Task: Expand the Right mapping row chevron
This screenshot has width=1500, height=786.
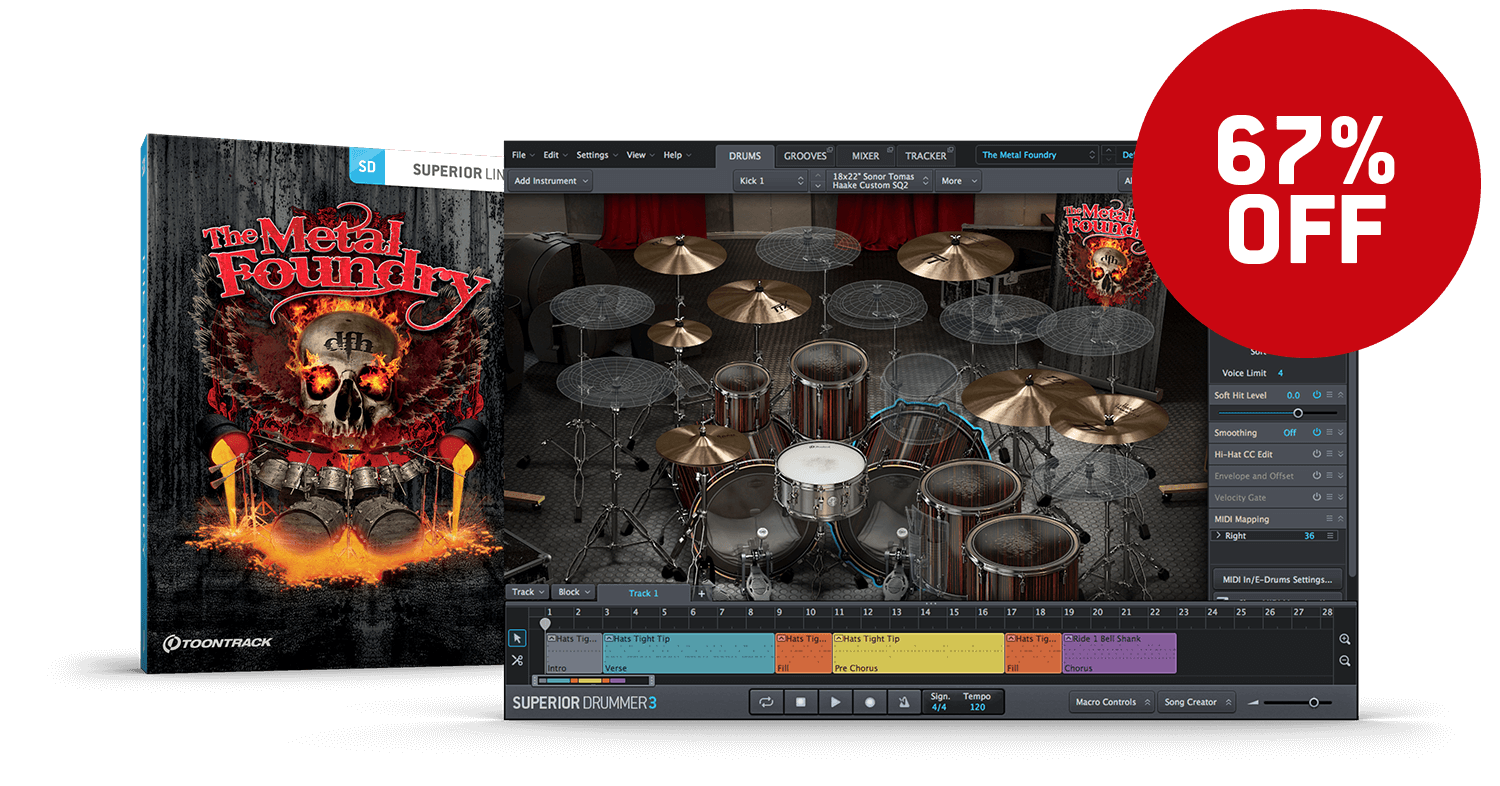Action: click(1218, 536)
